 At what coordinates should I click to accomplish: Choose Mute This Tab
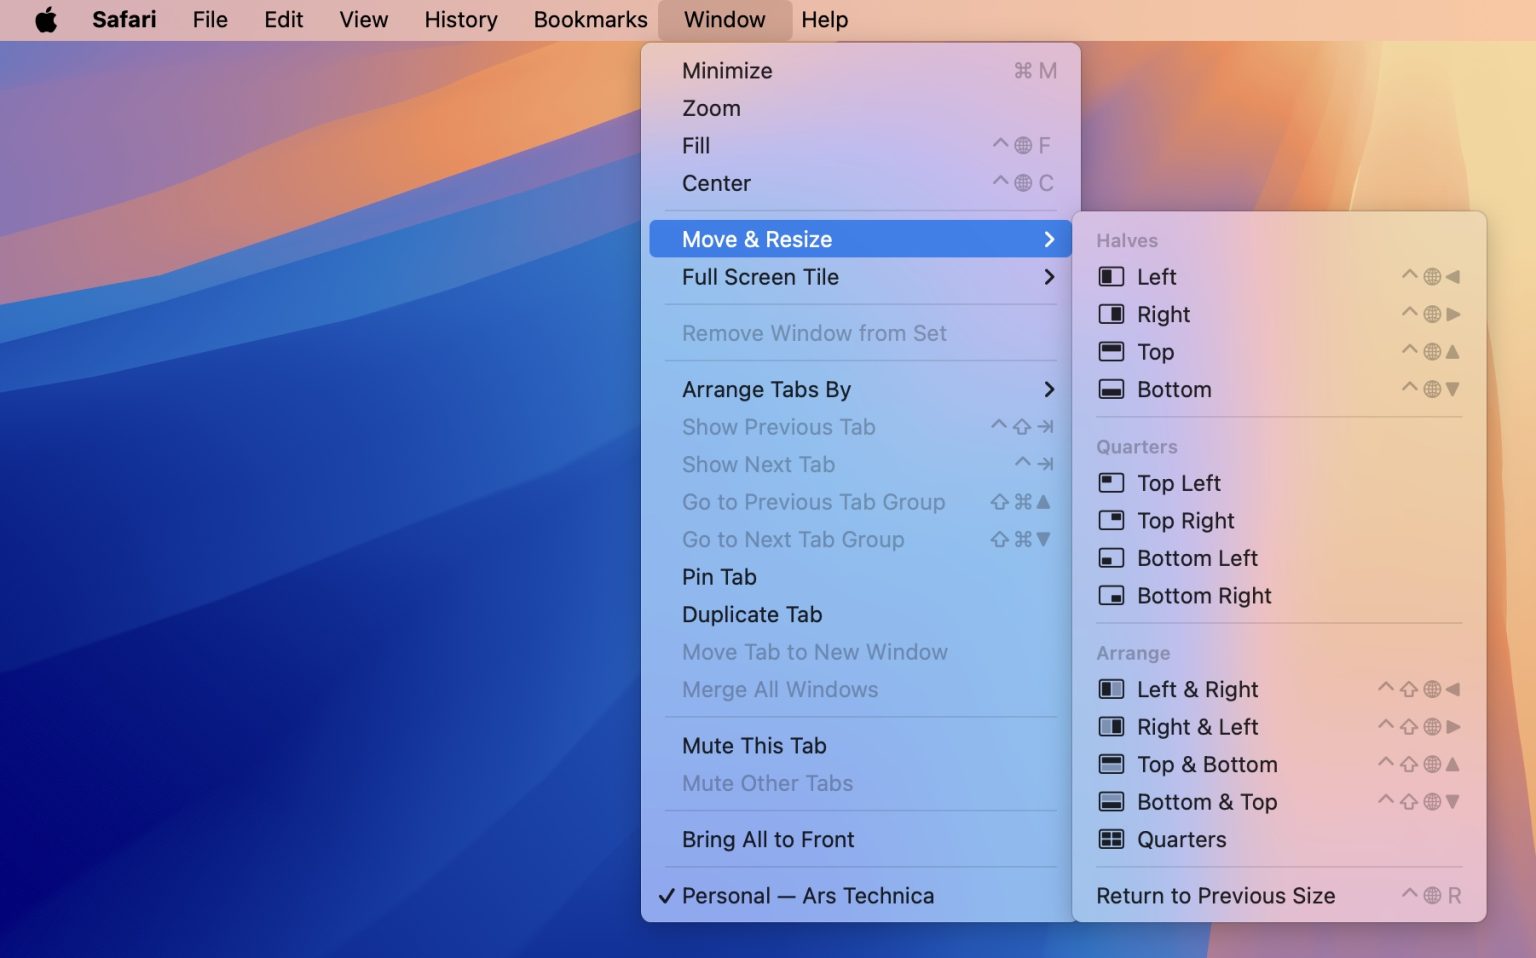(x=754, y=746)
